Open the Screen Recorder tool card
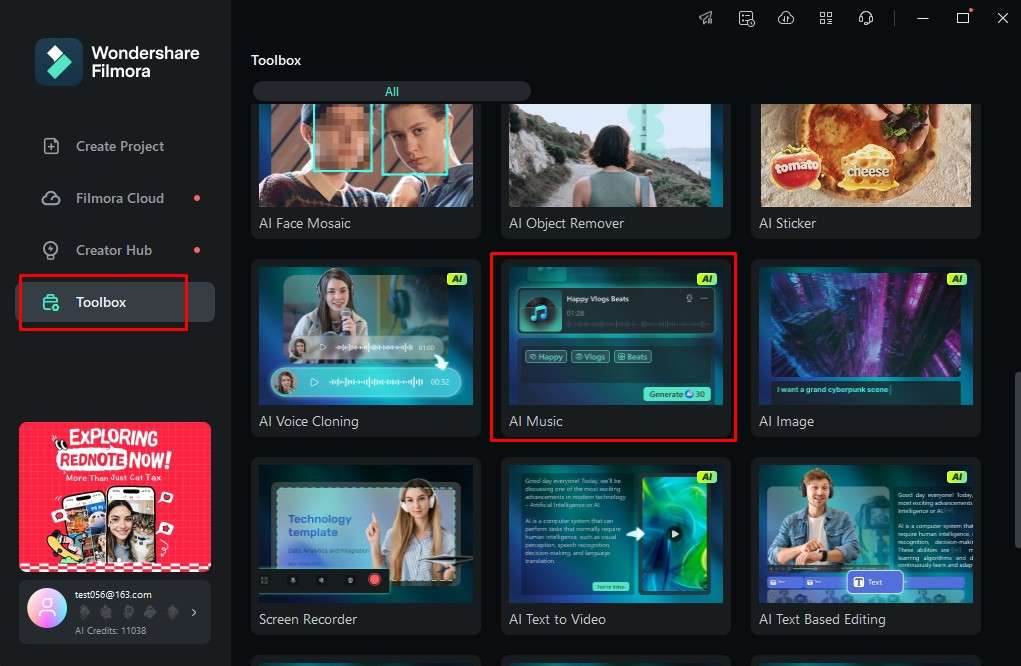Screen dimensions: 1021x666 (366, 546)
